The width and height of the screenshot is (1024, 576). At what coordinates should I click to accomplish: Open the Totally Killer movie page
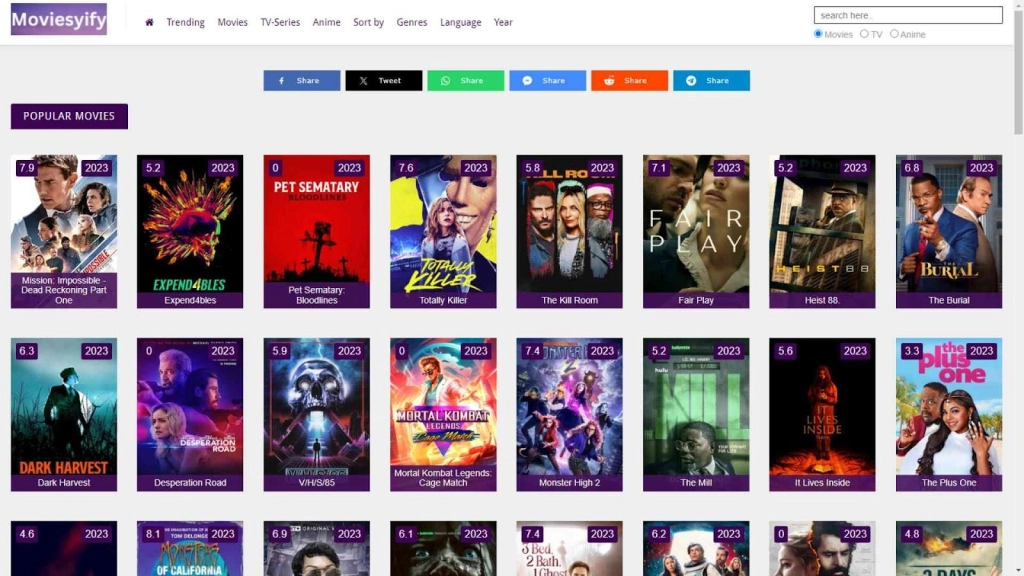443,230
